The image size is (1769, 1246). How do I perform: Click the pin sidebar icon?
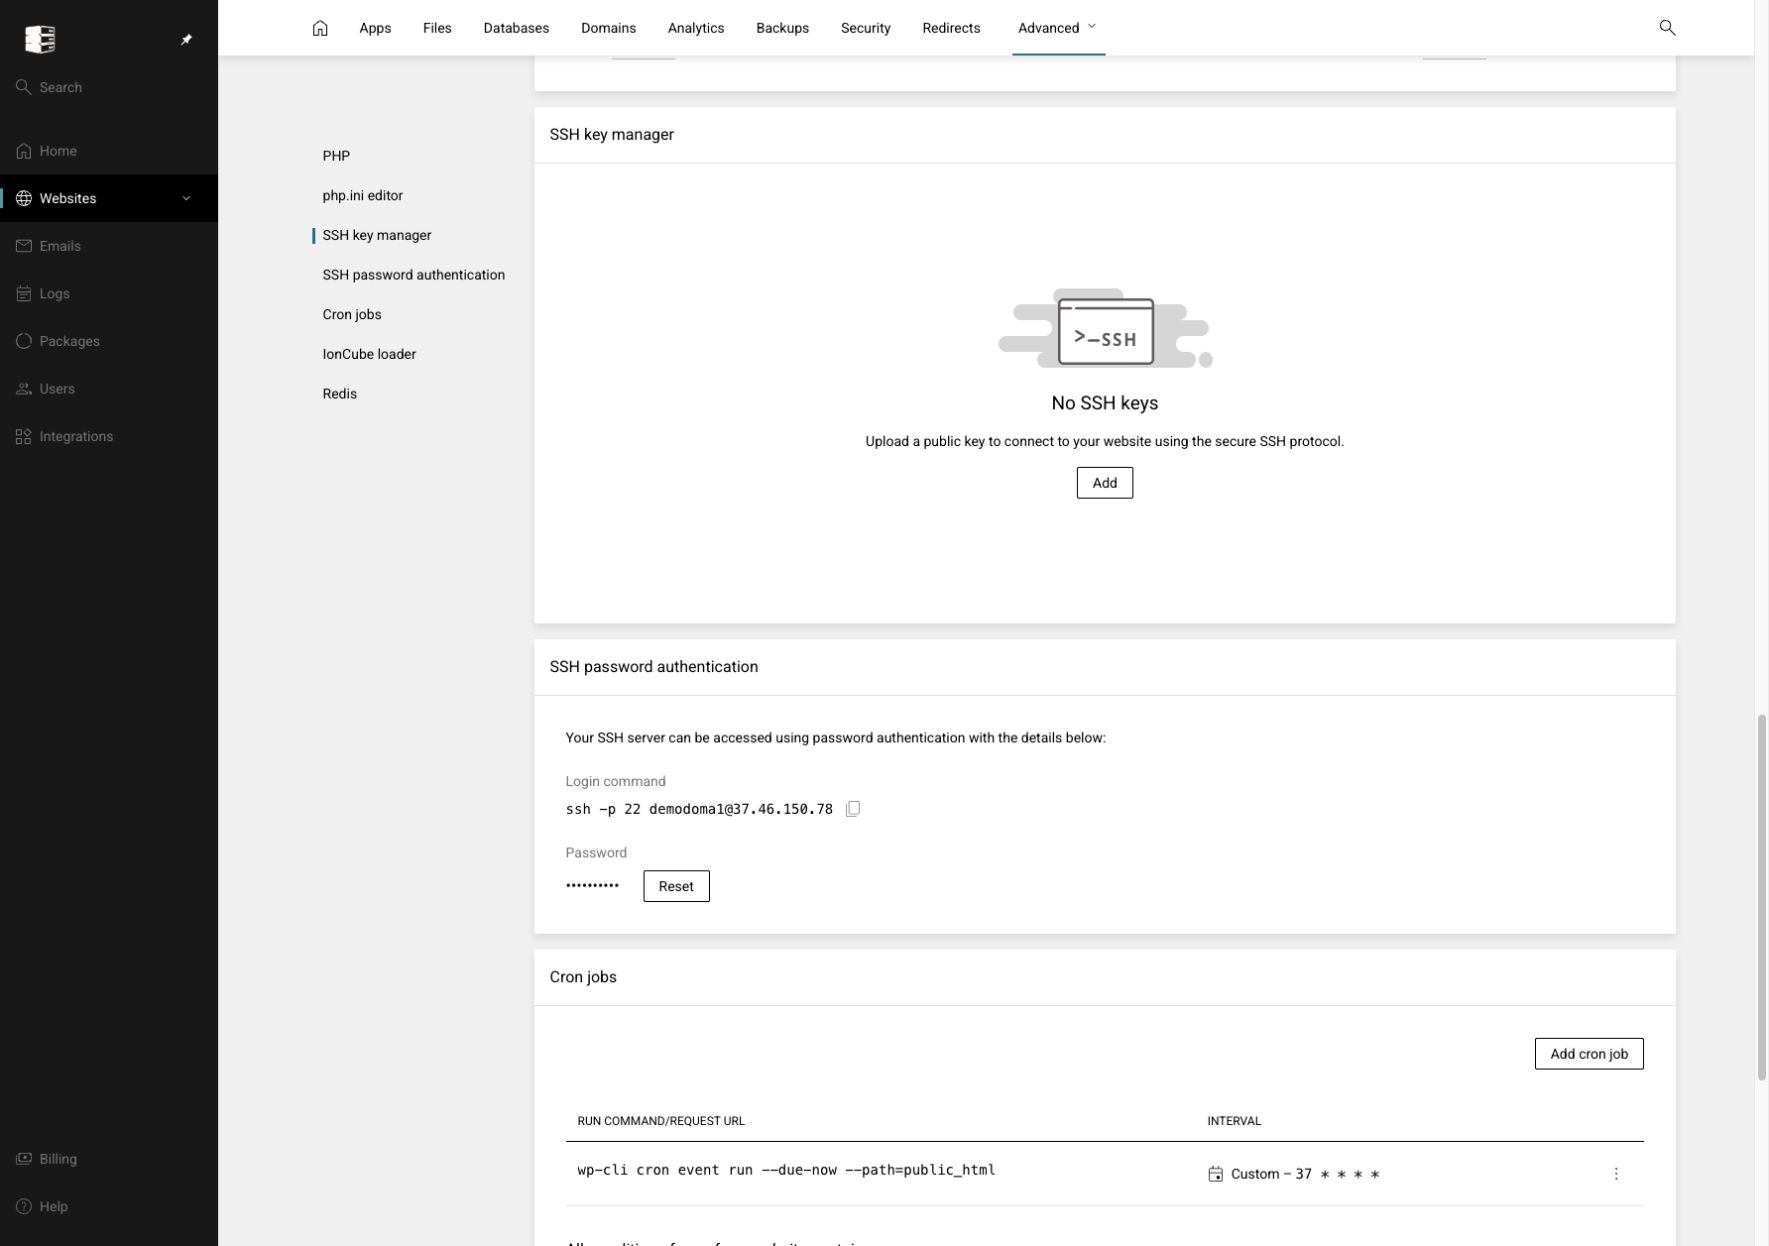coord(186,39)
